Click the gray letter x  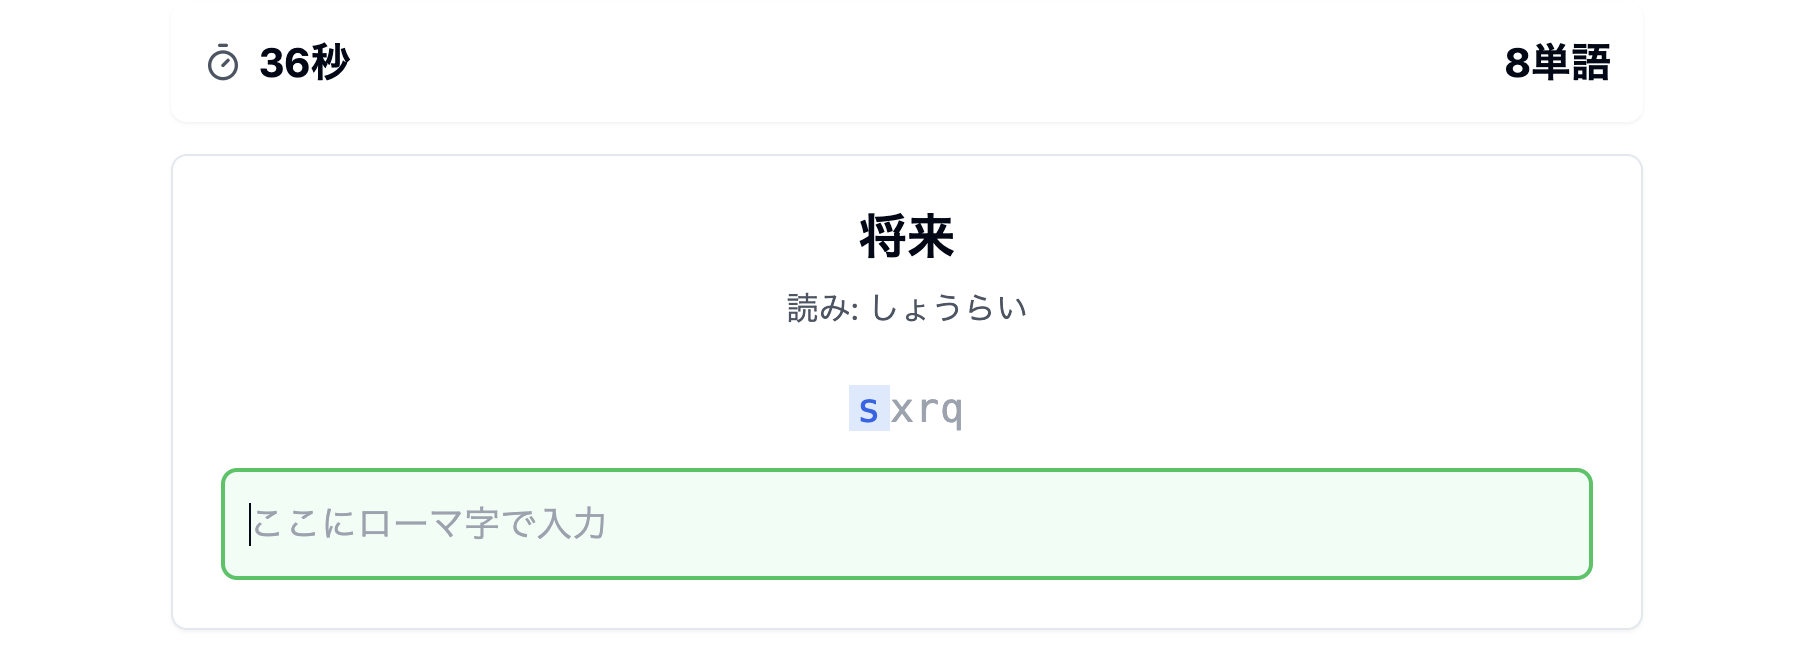pos(902,409)
